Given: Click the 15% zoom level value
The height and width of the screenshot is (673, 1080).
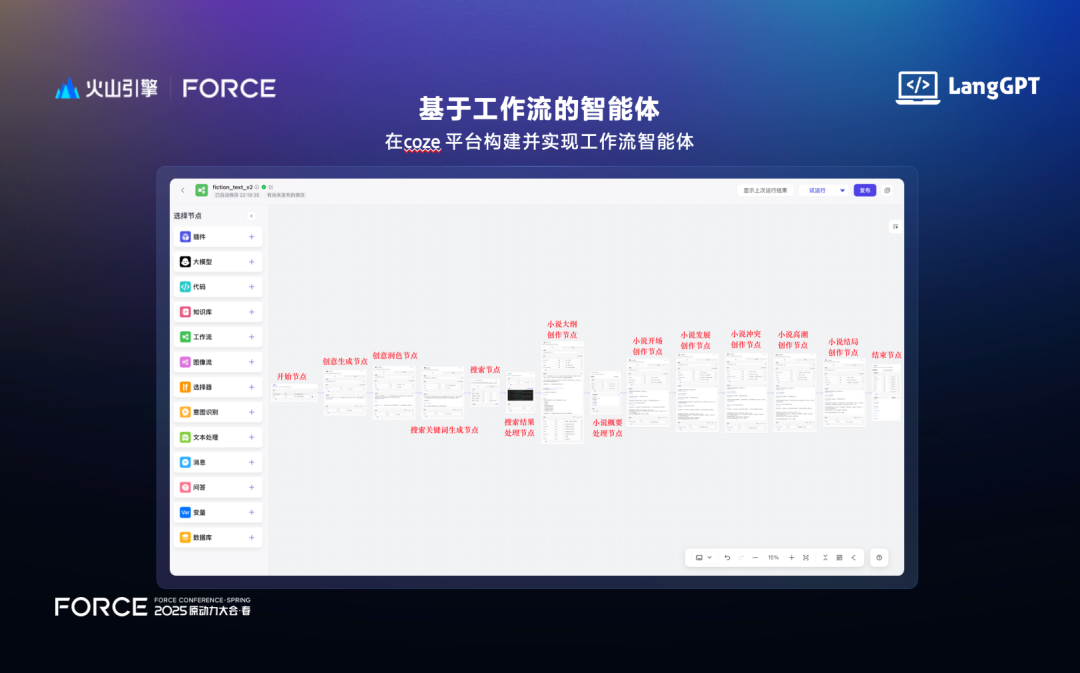Looking at the screenshot, I should pos(773,558).
